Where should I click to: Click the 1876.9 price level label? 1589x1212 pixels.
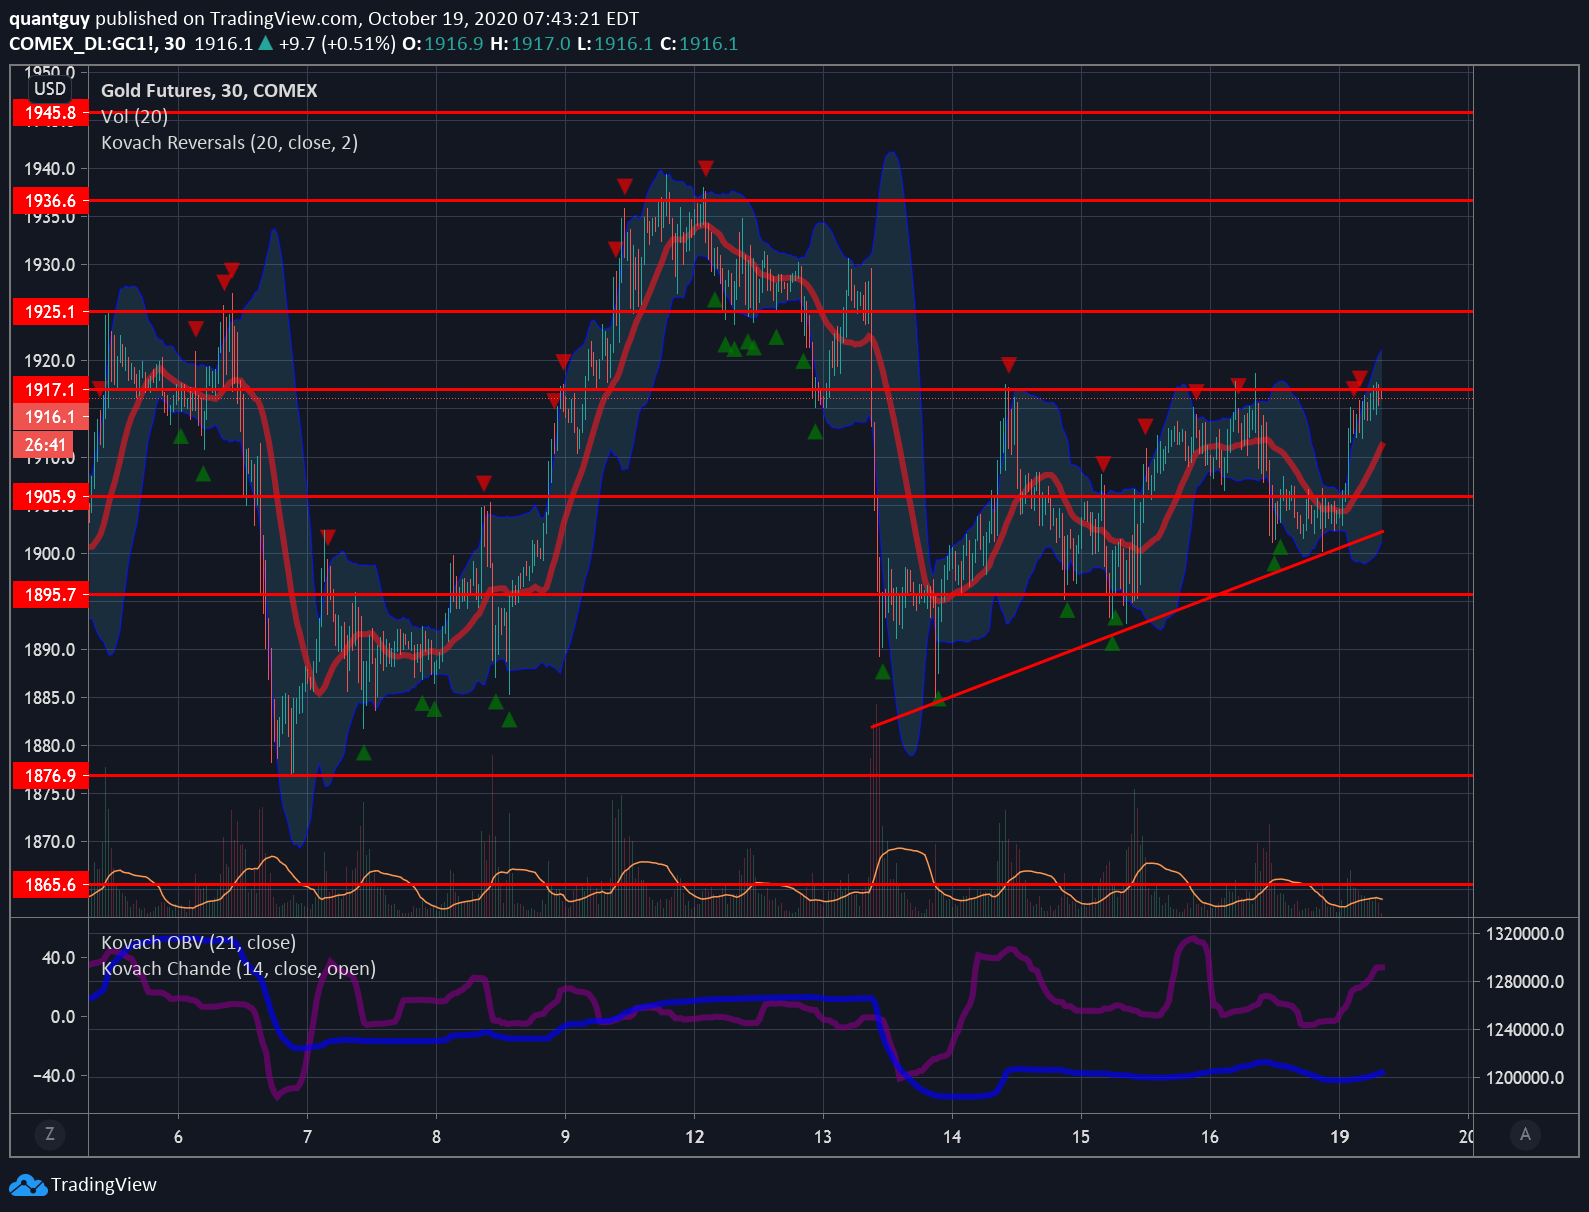(x=50, y=776)
